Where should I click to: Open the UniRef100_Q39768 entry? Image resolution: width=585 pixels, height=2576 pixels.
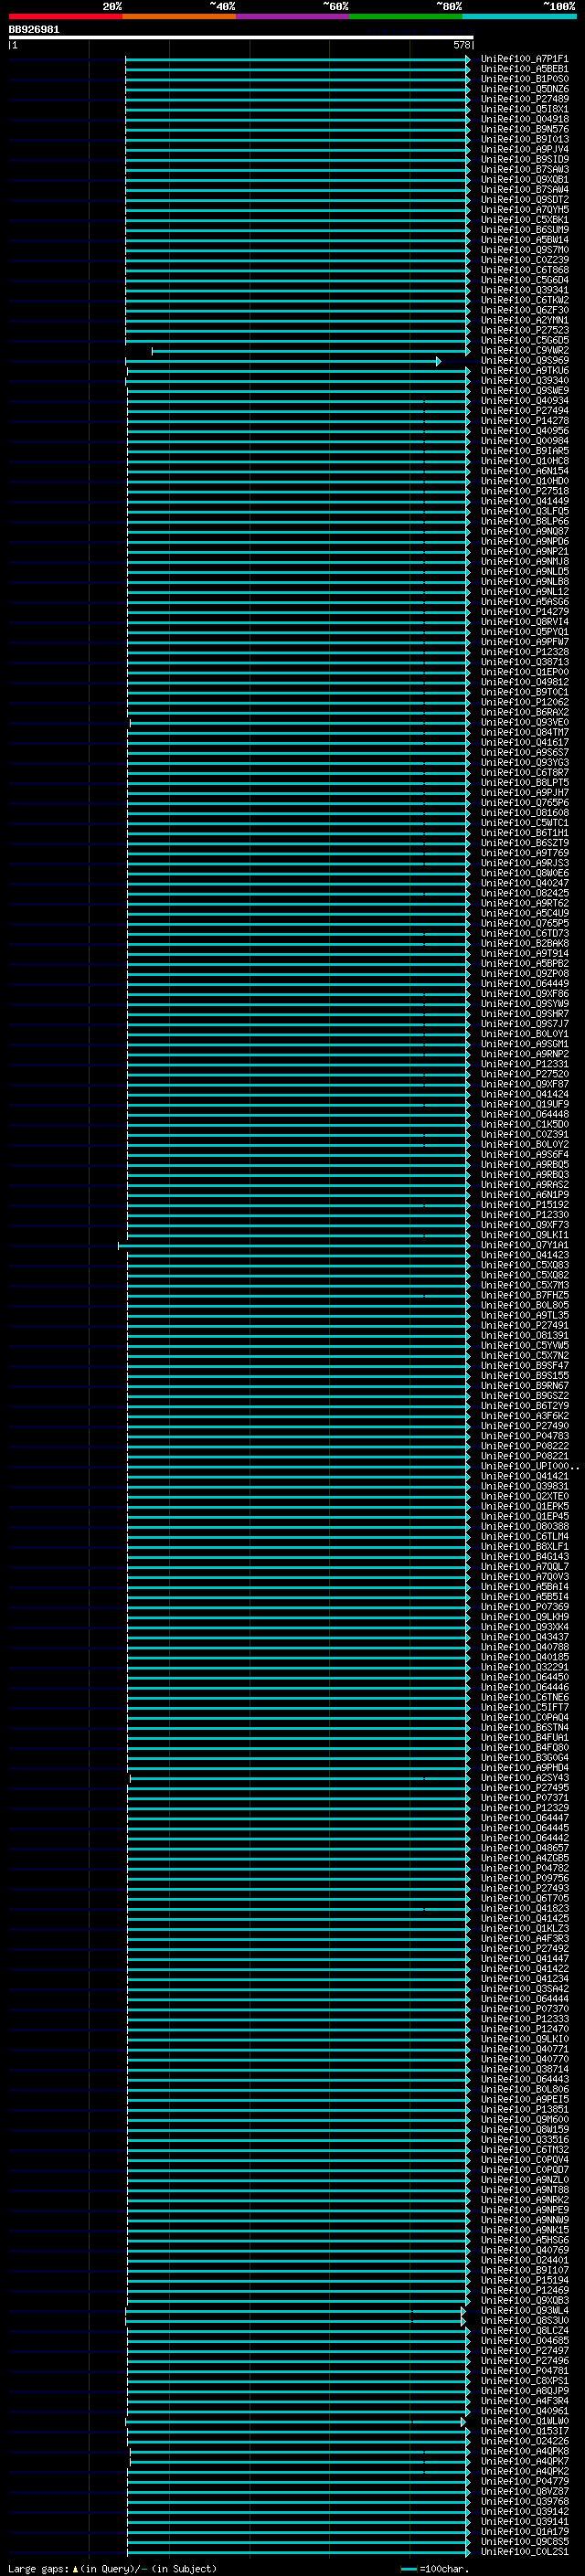(x=524, y=2500)
